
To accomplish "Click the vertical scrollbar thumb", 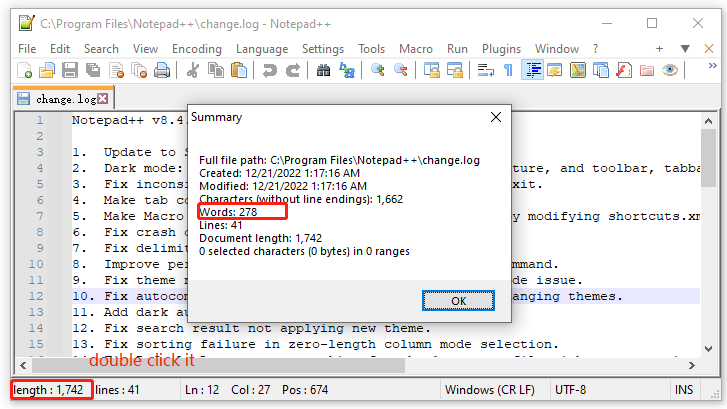I will click(708, 158).
